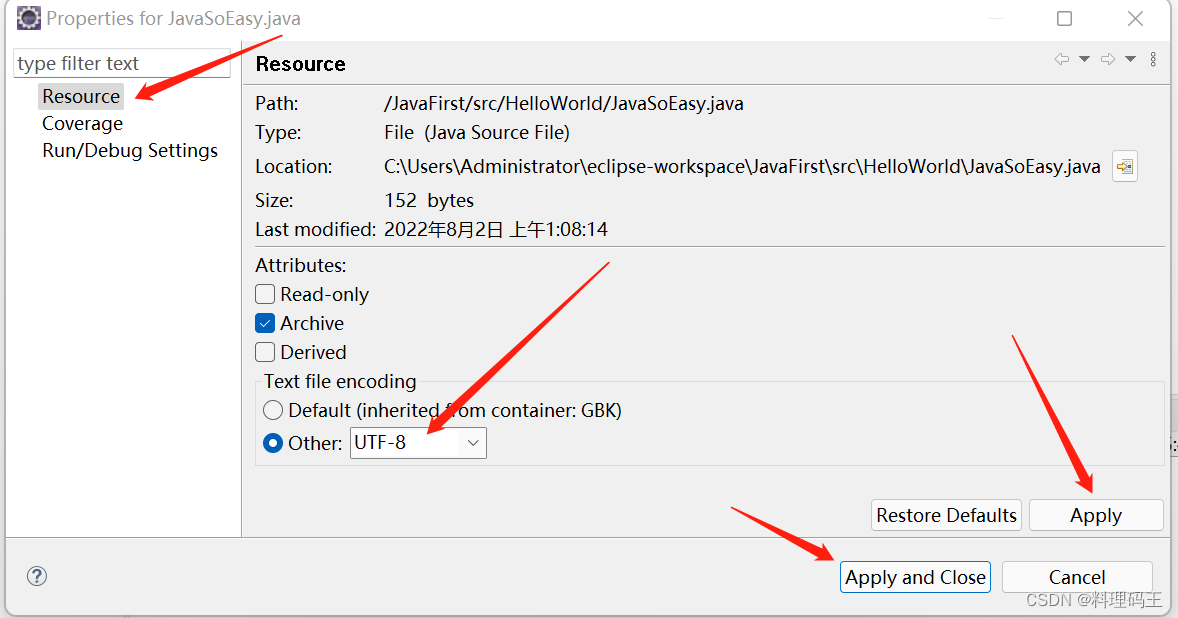This screenshot has width=1178, height=618.
Task: Close the Properties dialog with X
Action: click(1135, 18)
